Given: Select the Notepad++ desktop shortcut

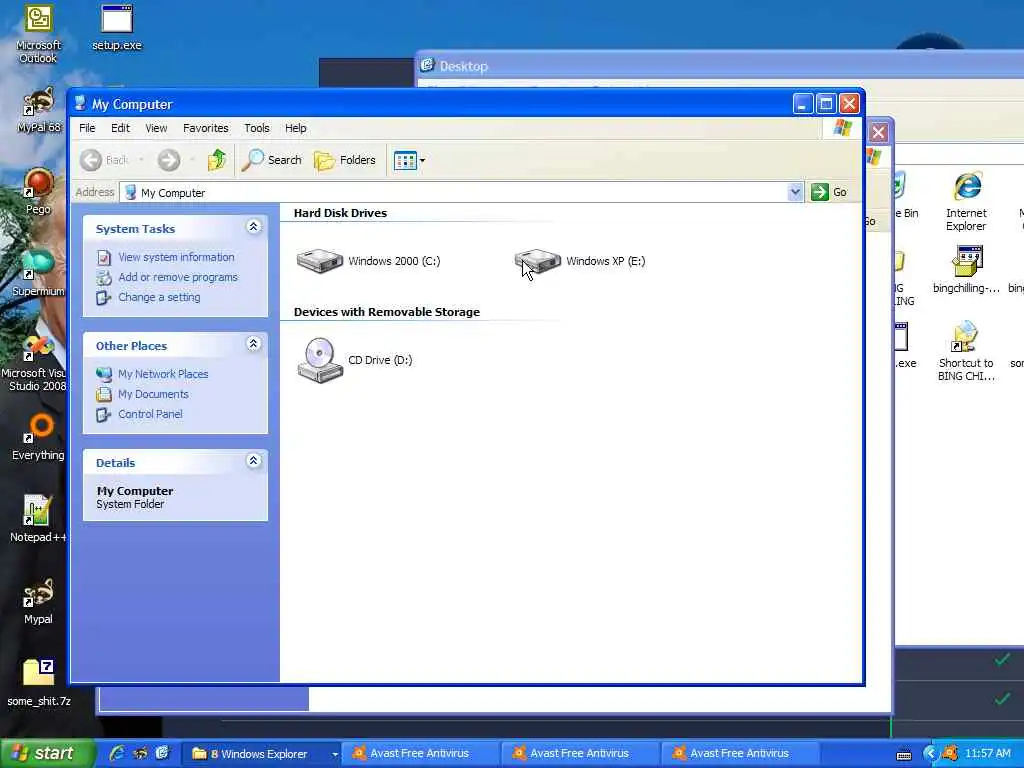Looking at the screenshot, I should (38, 519).
